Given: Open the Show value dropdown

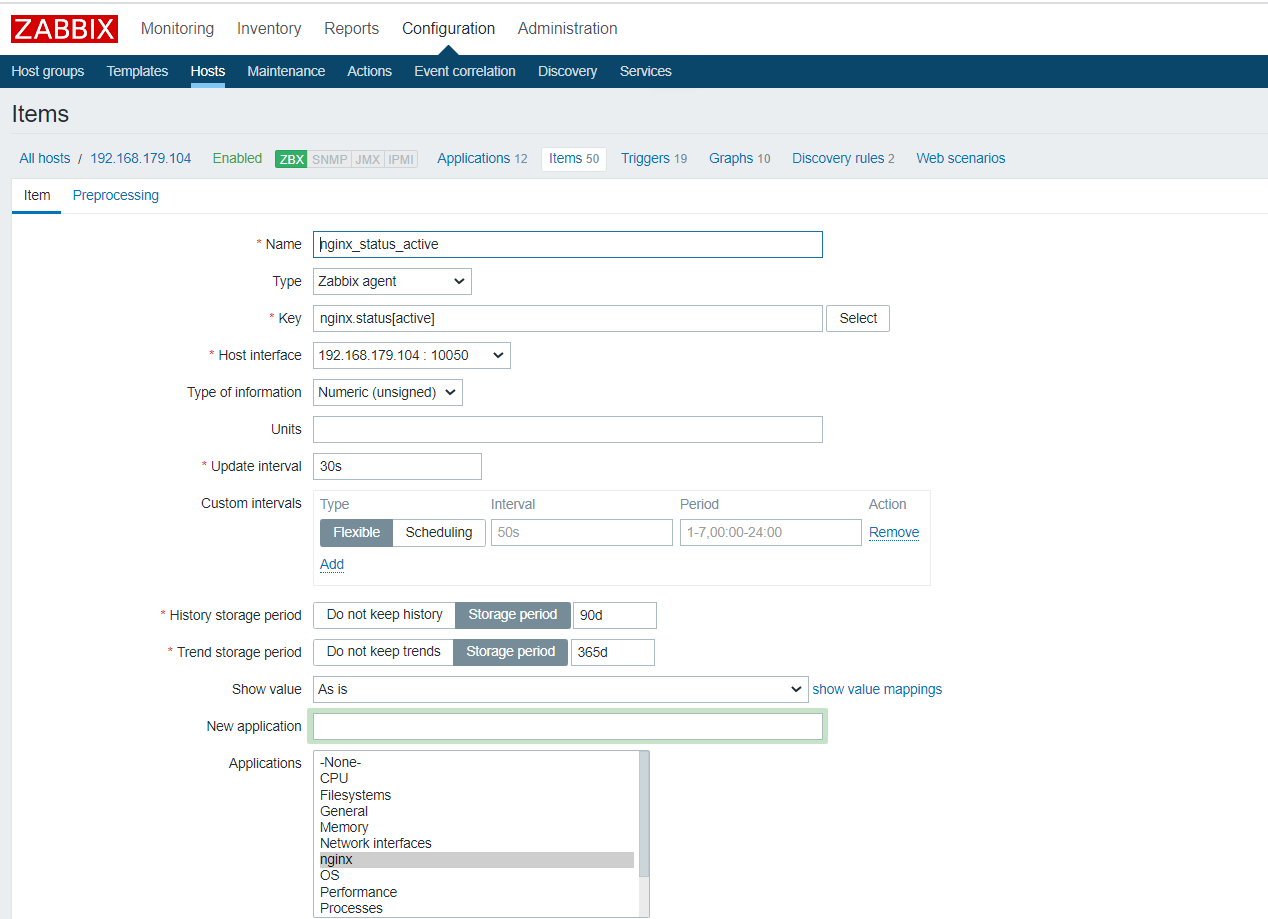Looking at the screenshot, I should [x=561, y=689].
